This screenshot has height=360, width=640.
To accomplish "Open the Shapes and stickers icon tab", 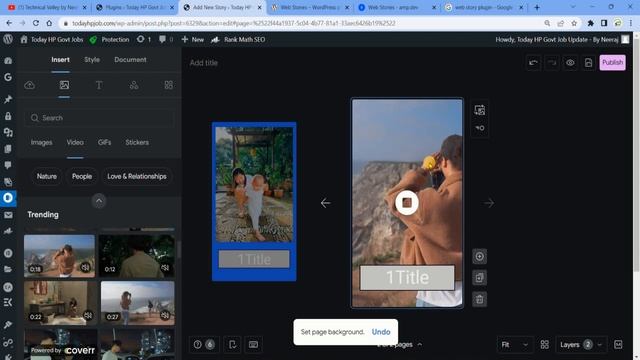I will (x=134, y=85).
